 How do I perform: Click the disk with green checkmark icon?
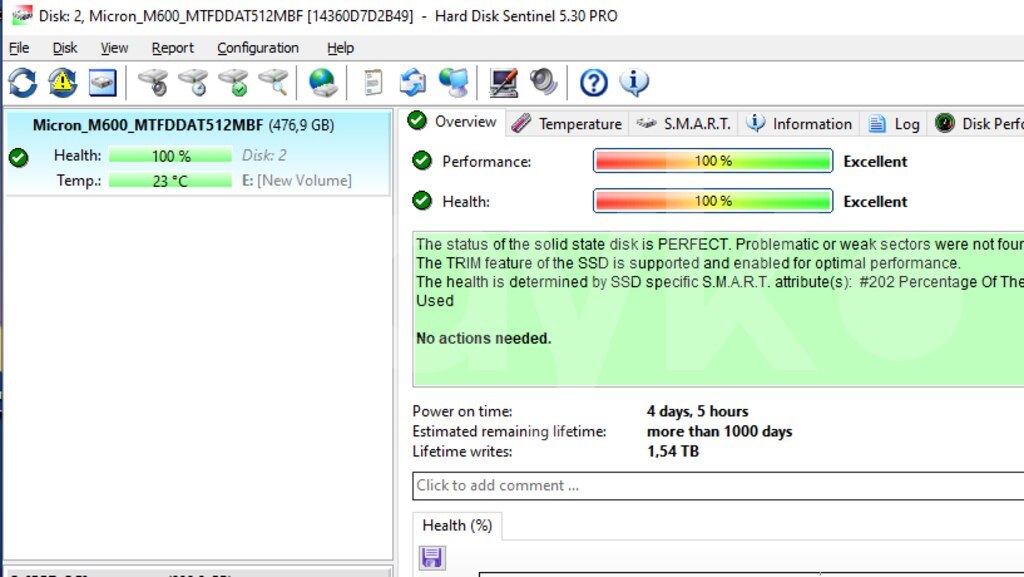233,82
